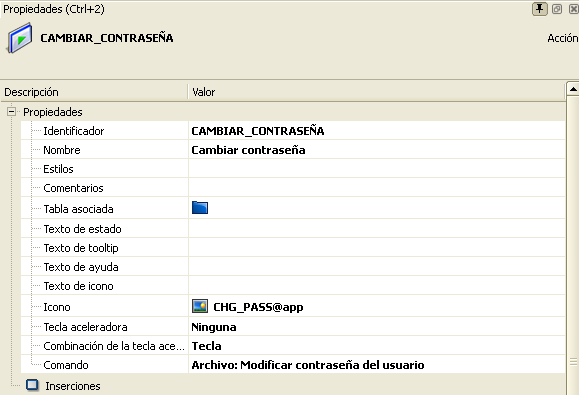579x395 pixels.
Task: Click the Nombre value Cambiar contraseña
Action: click(x=248, y=150)
